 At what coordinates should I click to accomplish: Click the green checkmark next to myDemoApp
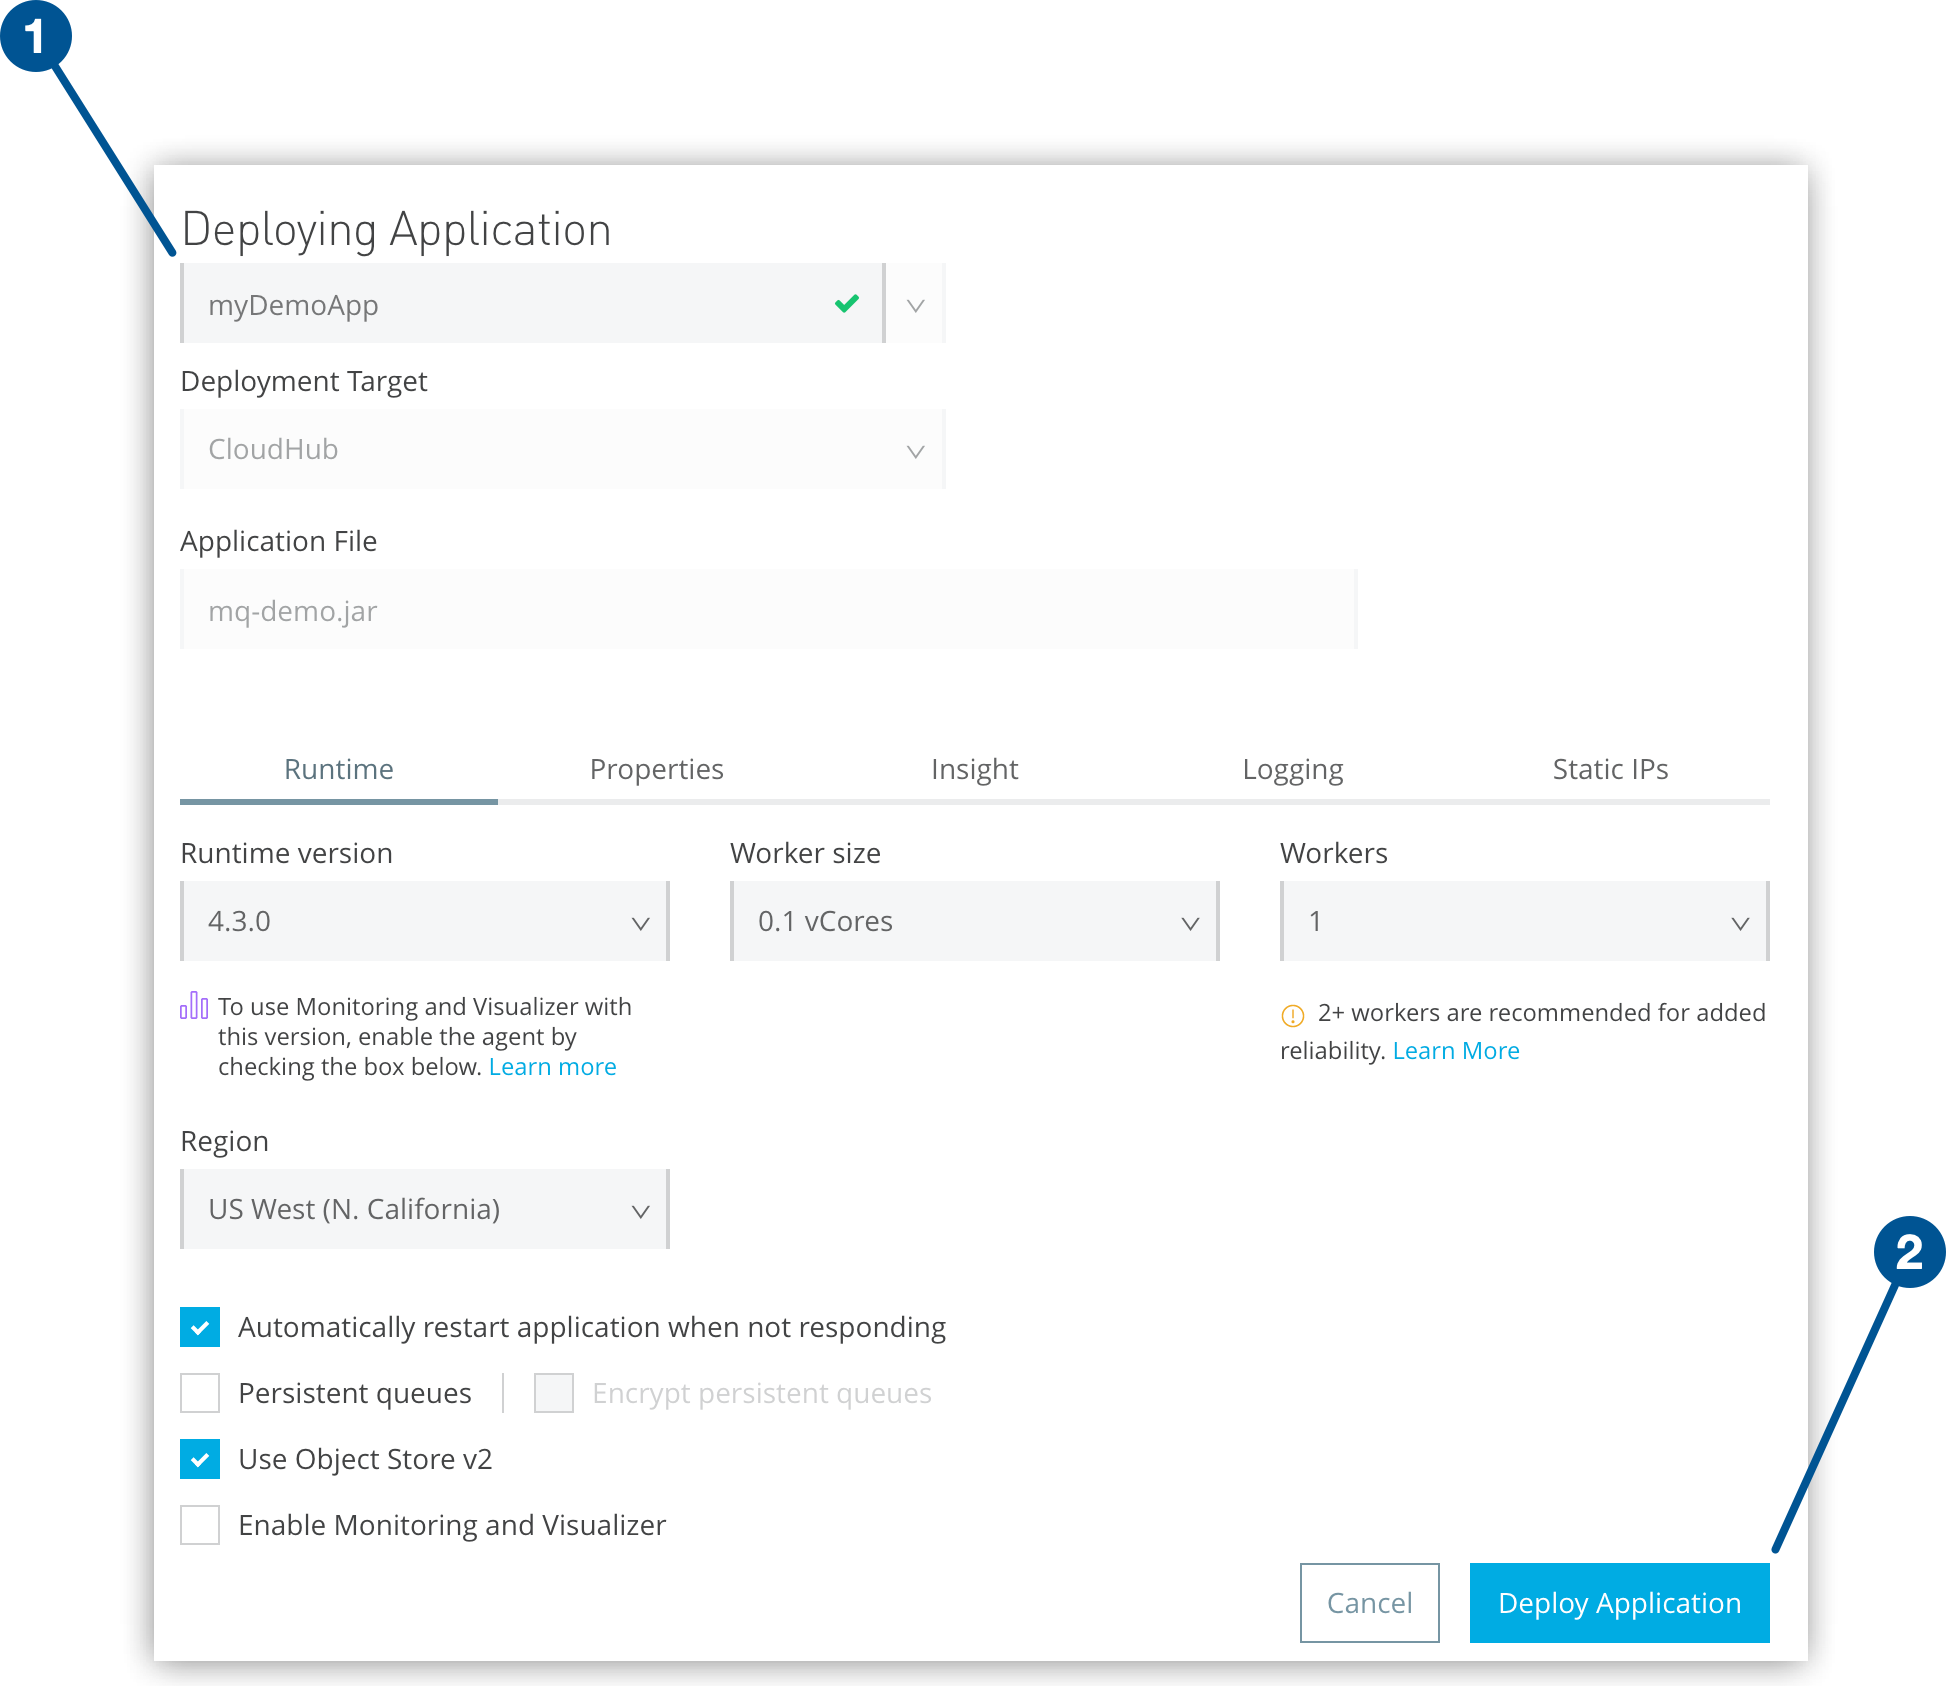click(x=845, y=303)
